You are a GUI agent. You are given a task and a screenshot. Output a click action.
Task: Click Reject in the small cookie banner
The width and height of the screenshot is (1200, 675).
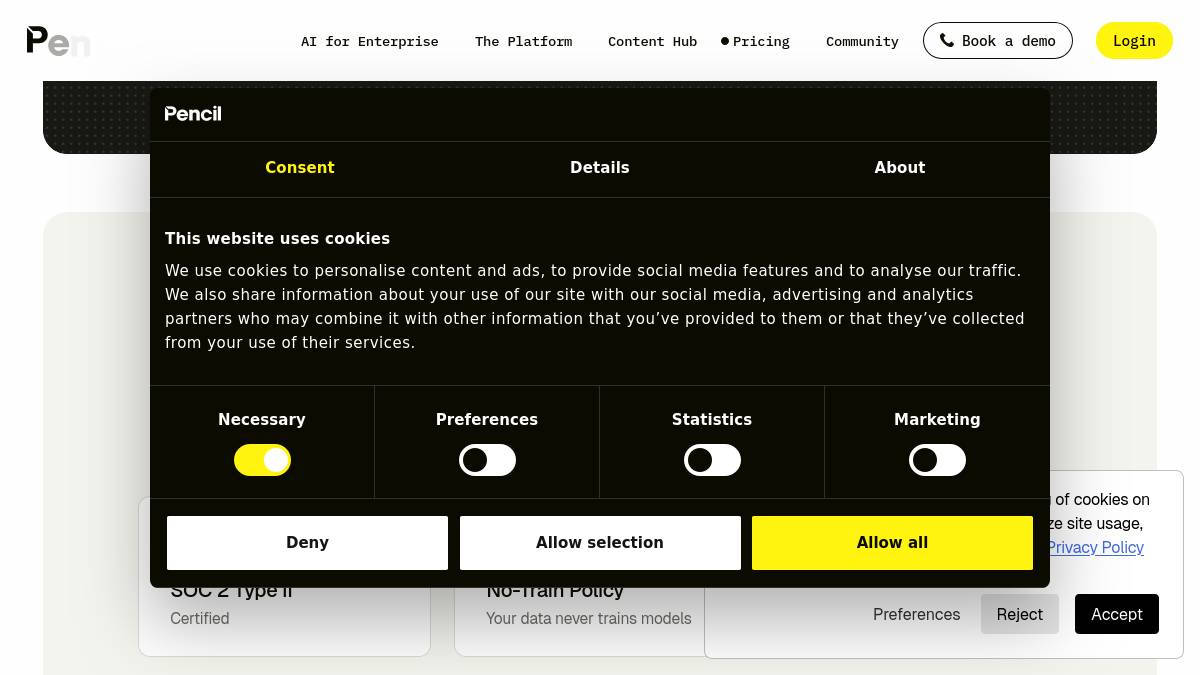(x=1019, y=614)
